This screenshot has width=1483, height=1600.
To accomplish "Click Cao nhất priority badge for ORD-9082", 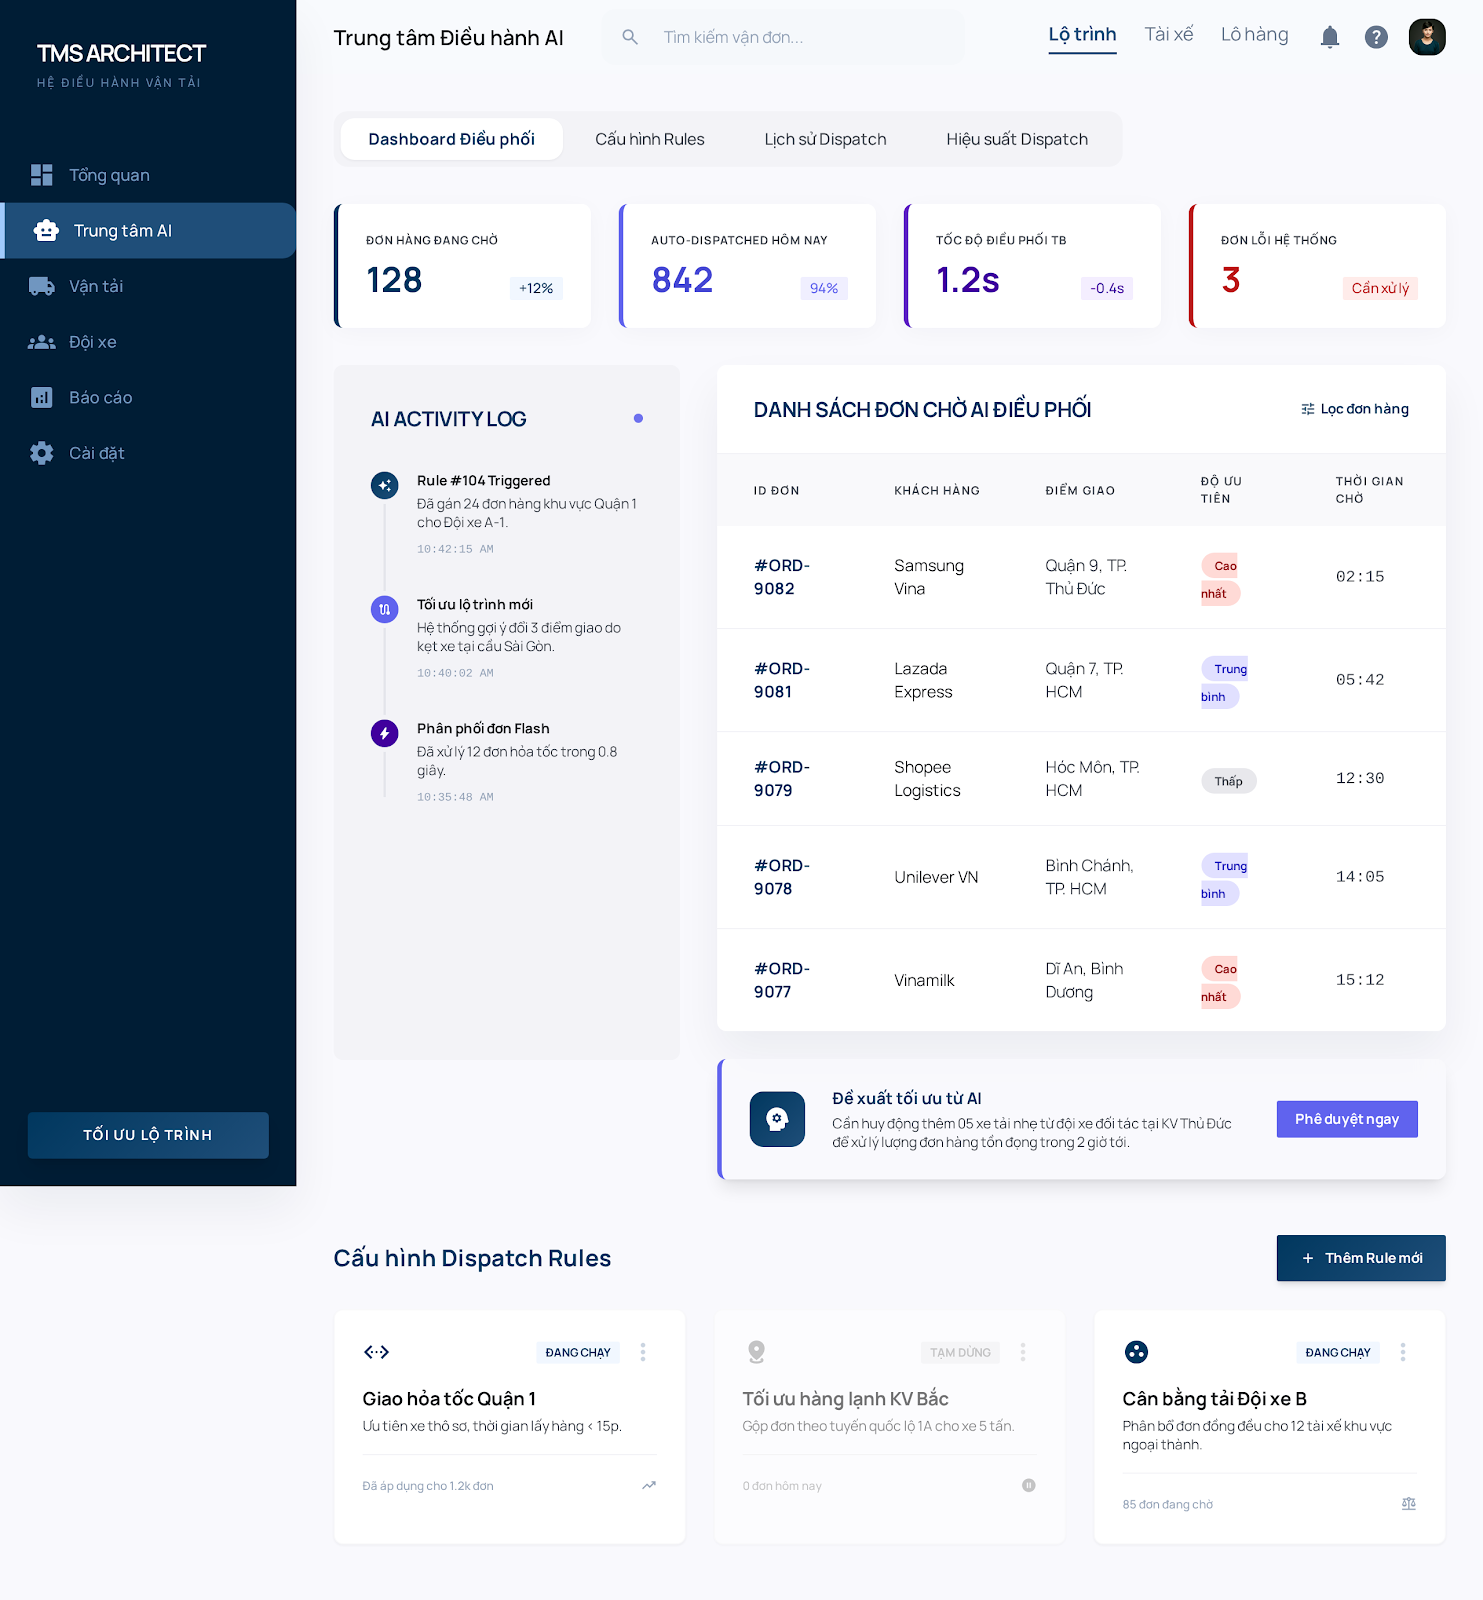I will [1221, 579].
